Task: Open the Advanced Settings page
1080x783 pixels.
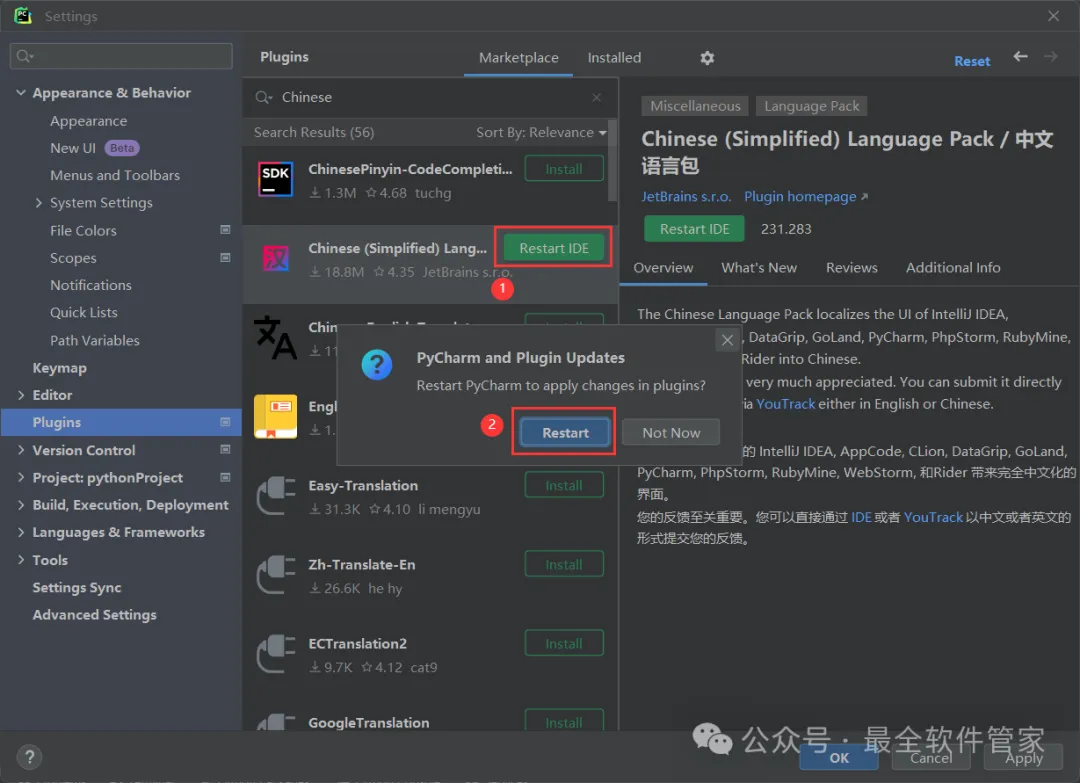Action: (94, 615)
